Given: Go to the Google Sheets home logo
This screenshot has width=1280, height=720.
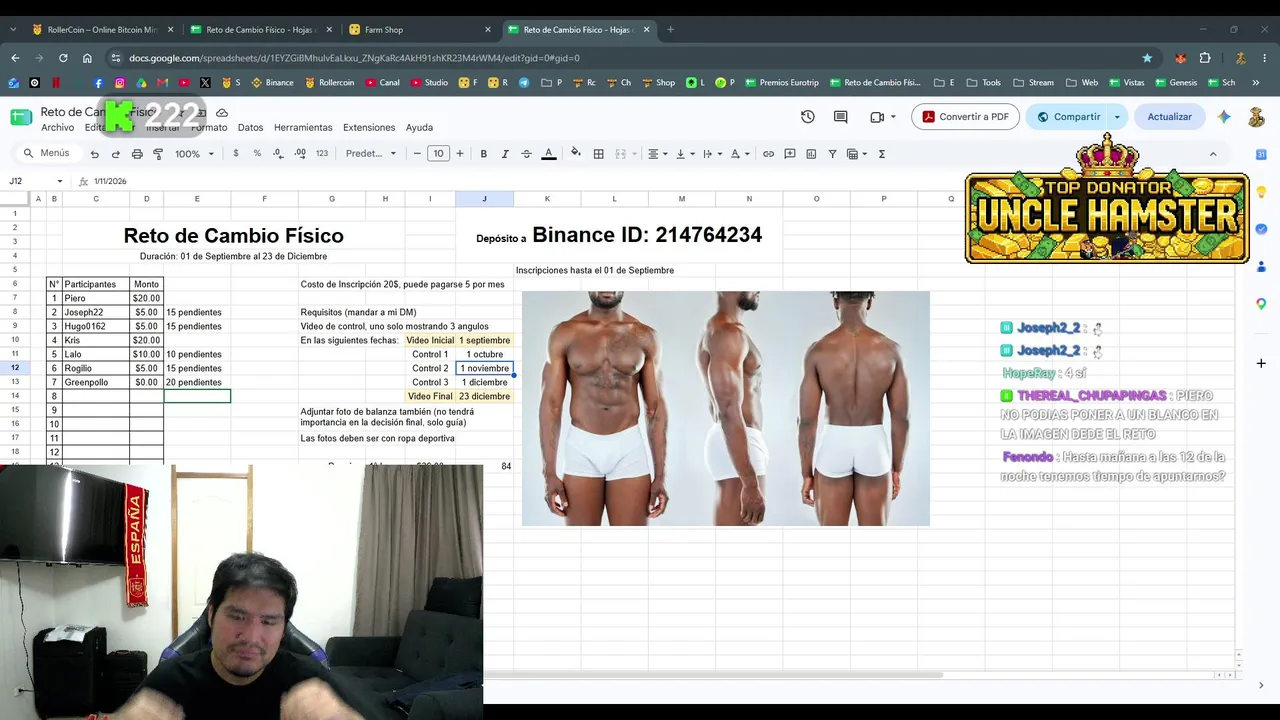Looking at the screenshot, I should (x=21, y=117).
